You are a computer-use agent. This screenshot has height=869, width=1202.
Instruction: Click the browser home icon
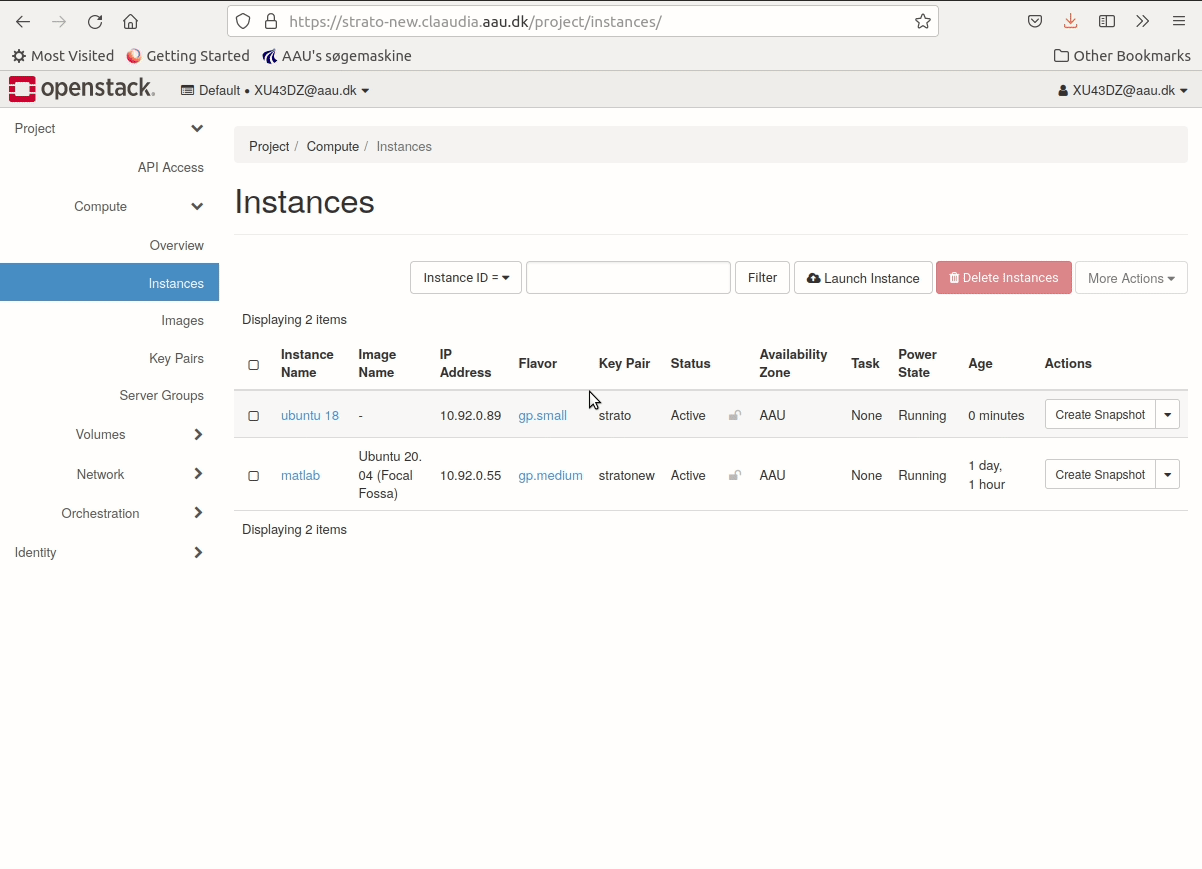point(133,21)
